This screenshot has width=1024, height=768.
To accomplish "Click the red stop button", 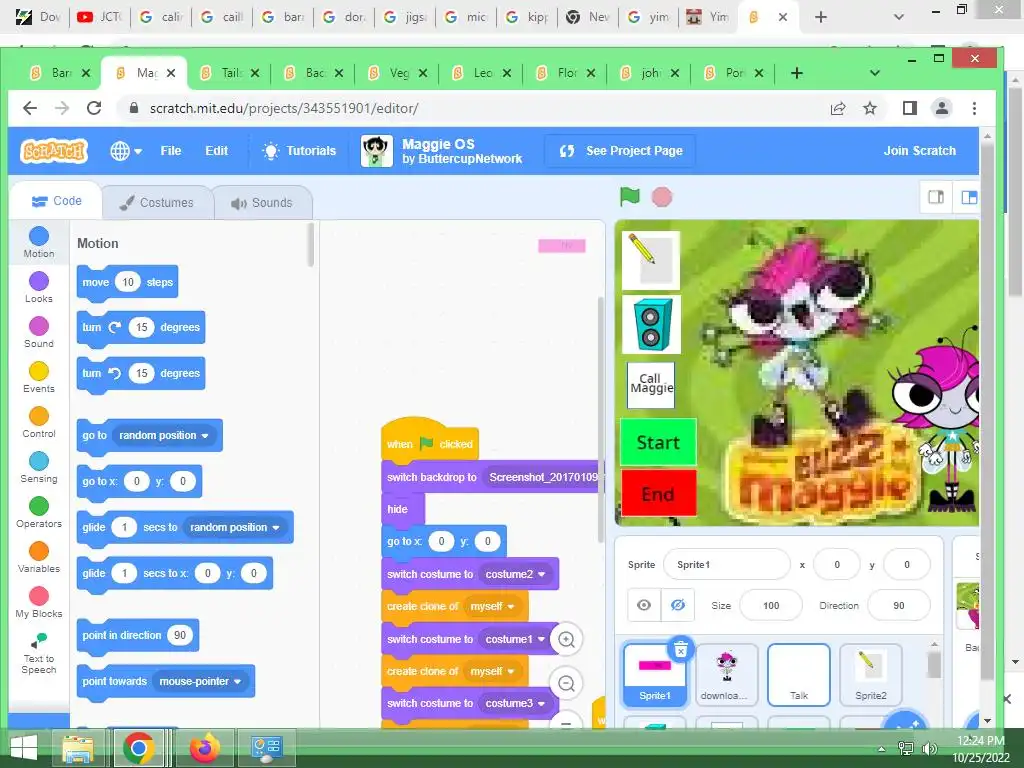I will 662,197.
